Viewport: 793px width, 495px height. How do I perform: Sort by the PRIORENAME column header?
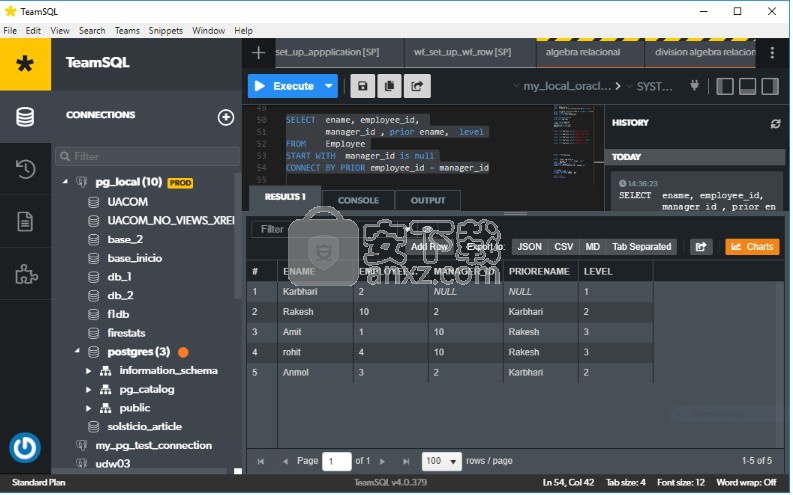pos(539,272)
